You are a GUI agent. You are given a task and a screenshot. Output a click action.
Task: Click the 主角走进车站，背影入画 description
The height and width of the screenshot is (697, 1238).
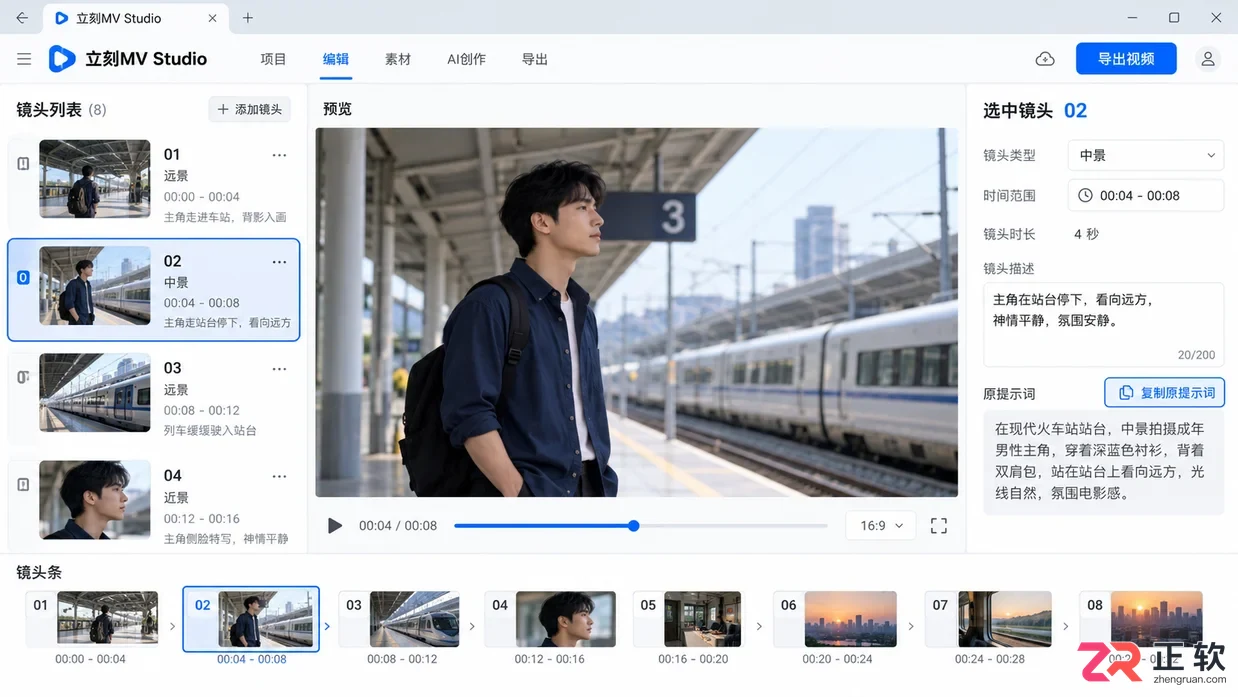tap(225, 216)
